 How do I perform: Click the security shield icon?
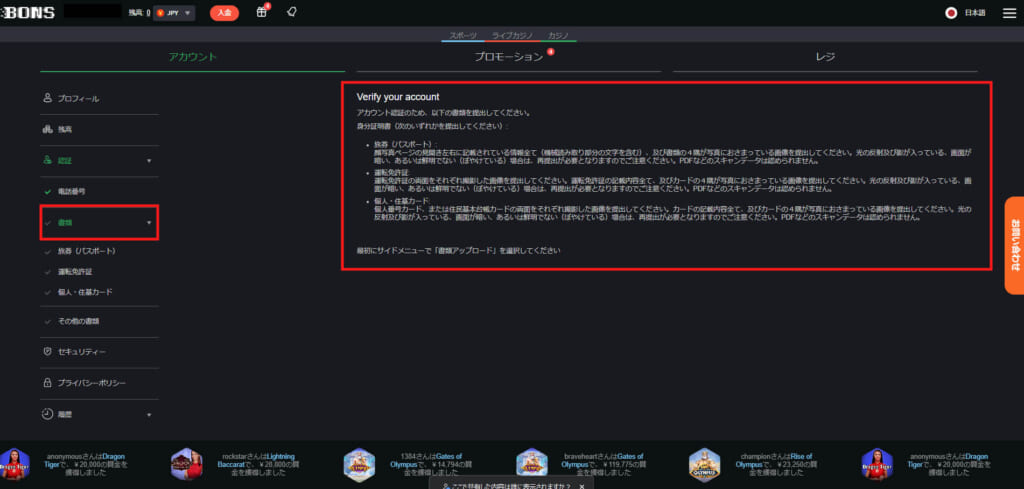(47, 352)
